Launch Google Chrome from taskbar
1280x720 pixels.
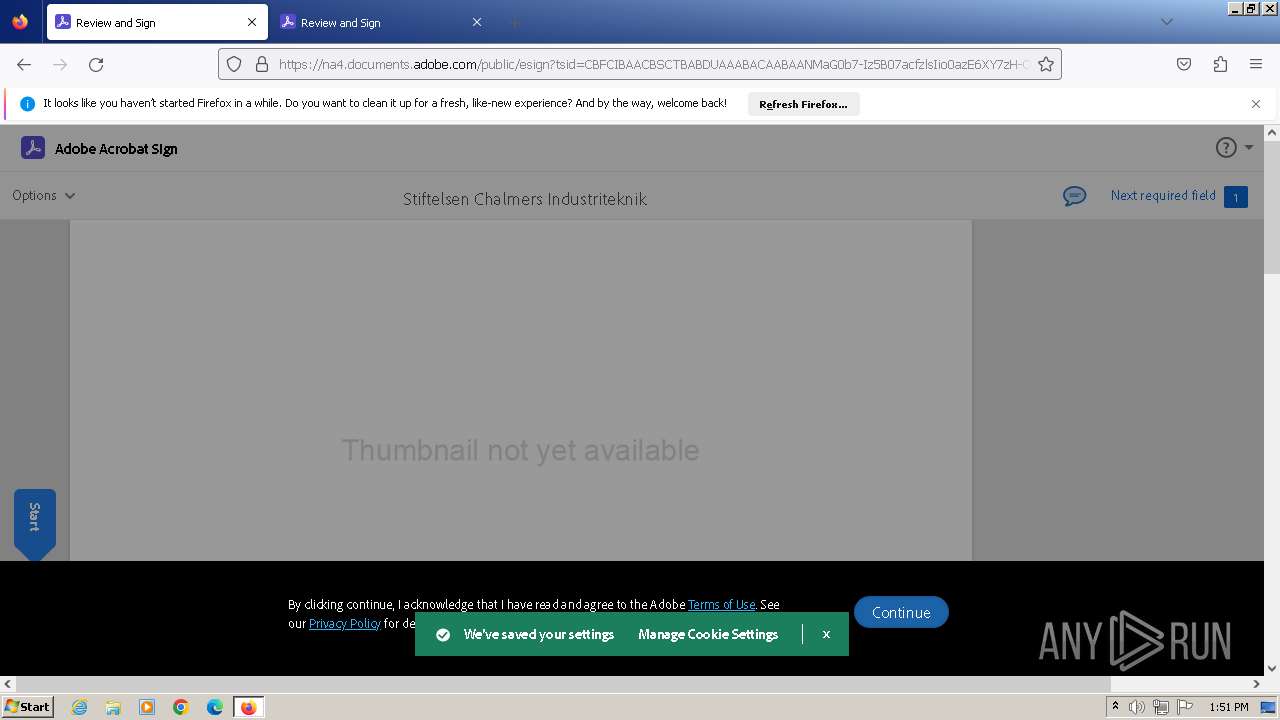tap(181, 707)
